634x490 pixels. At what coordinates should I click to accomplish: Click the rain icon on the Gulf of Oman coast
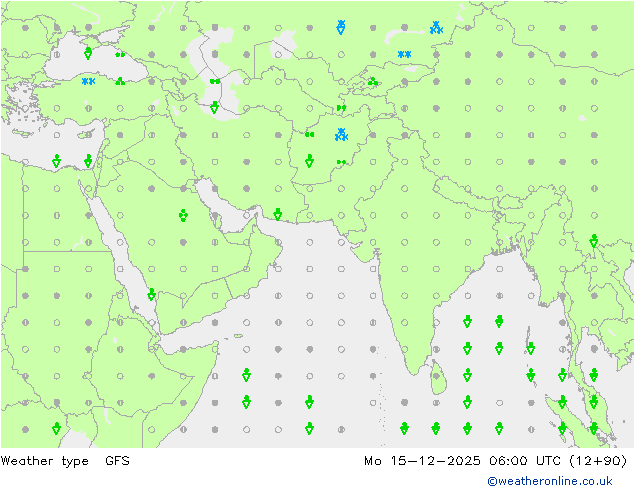pos(278,214)
